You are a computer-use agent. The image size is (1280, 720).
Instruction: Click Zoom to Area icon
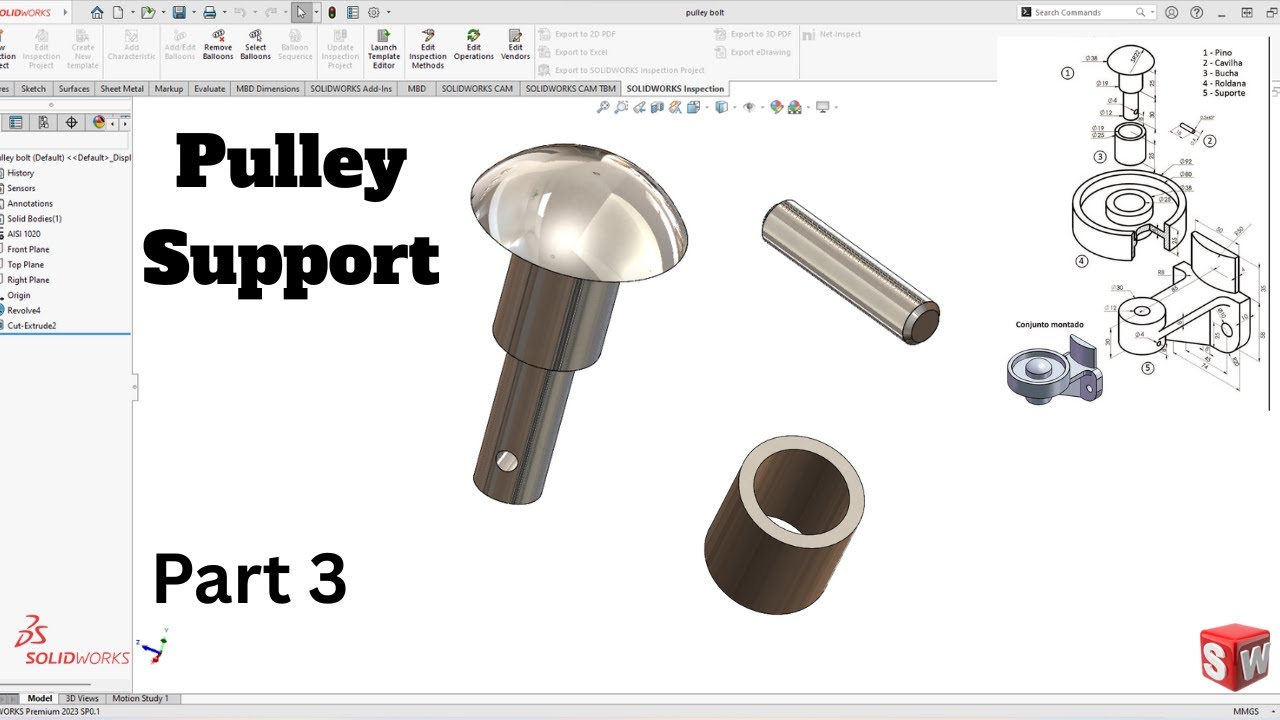tap(621, 107)
